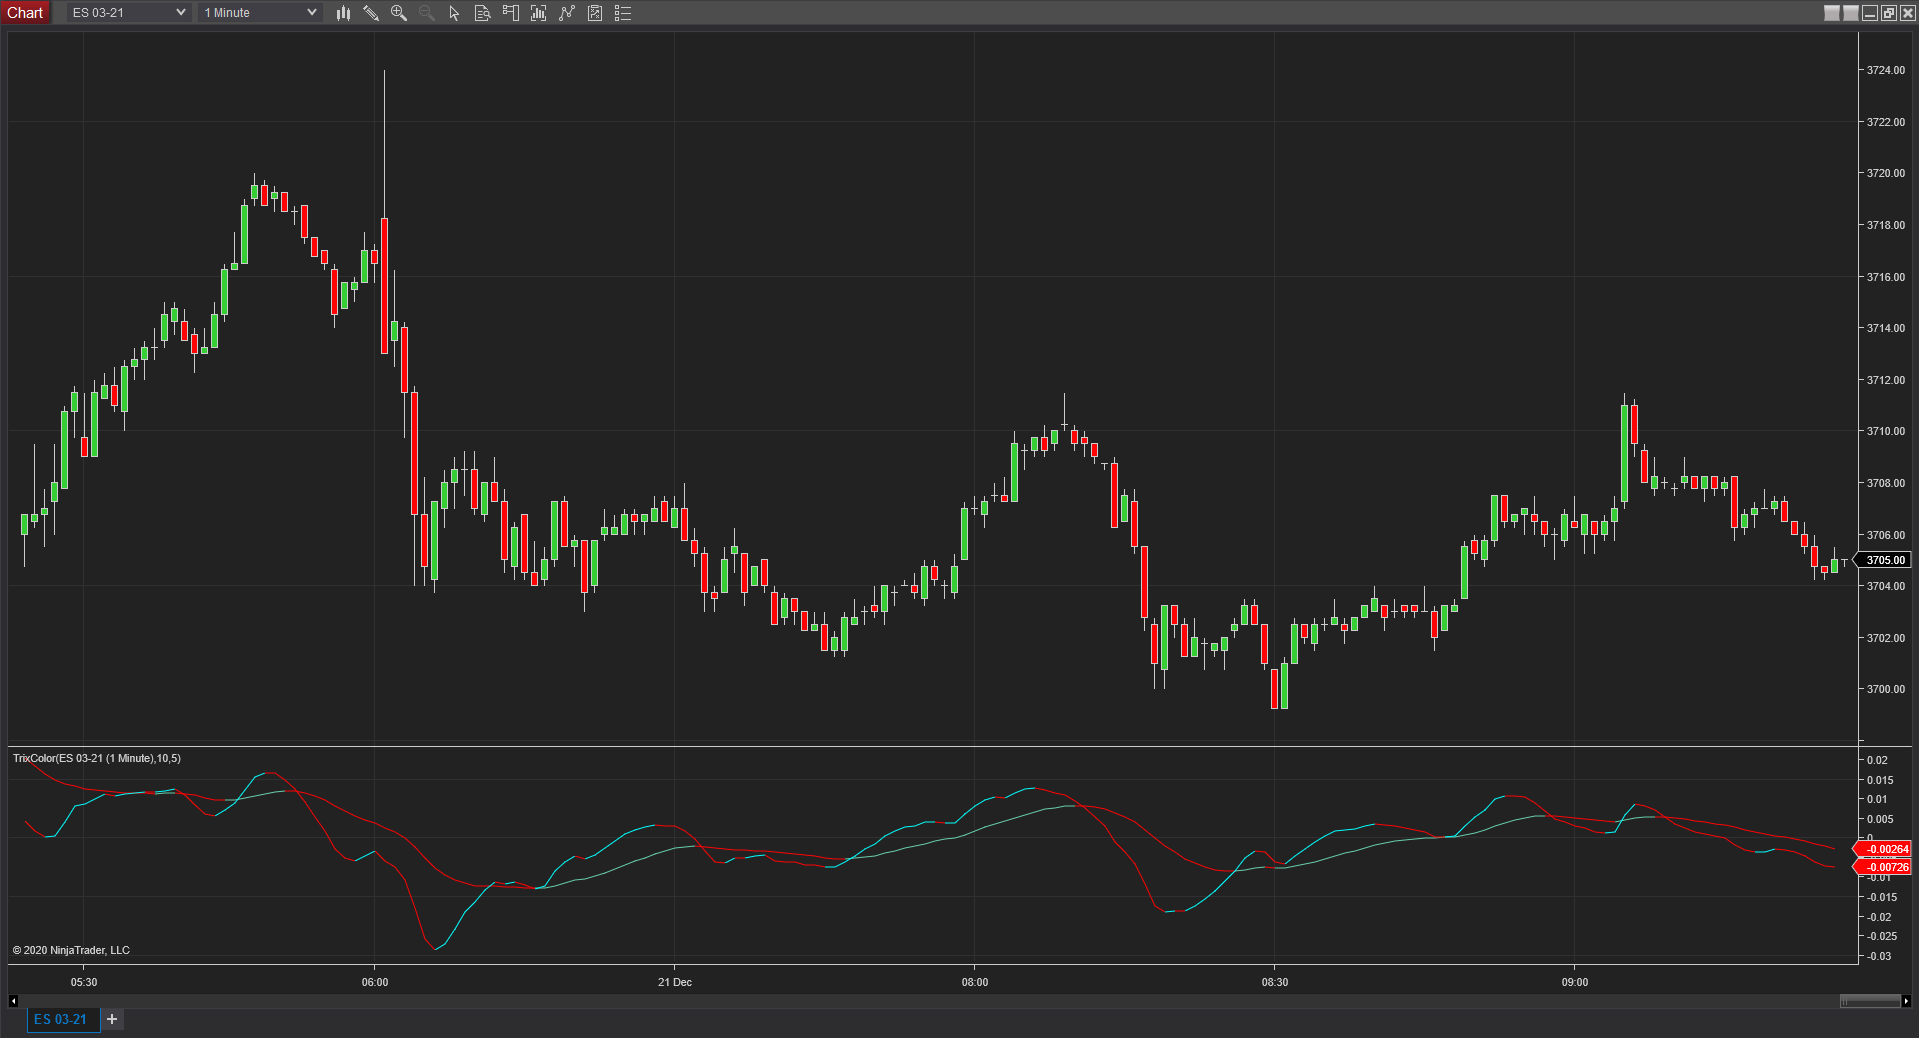Viewport: 1919px width, 1038px height.
Task: Open the indicators line icon
Action: [x=567, y=13]
